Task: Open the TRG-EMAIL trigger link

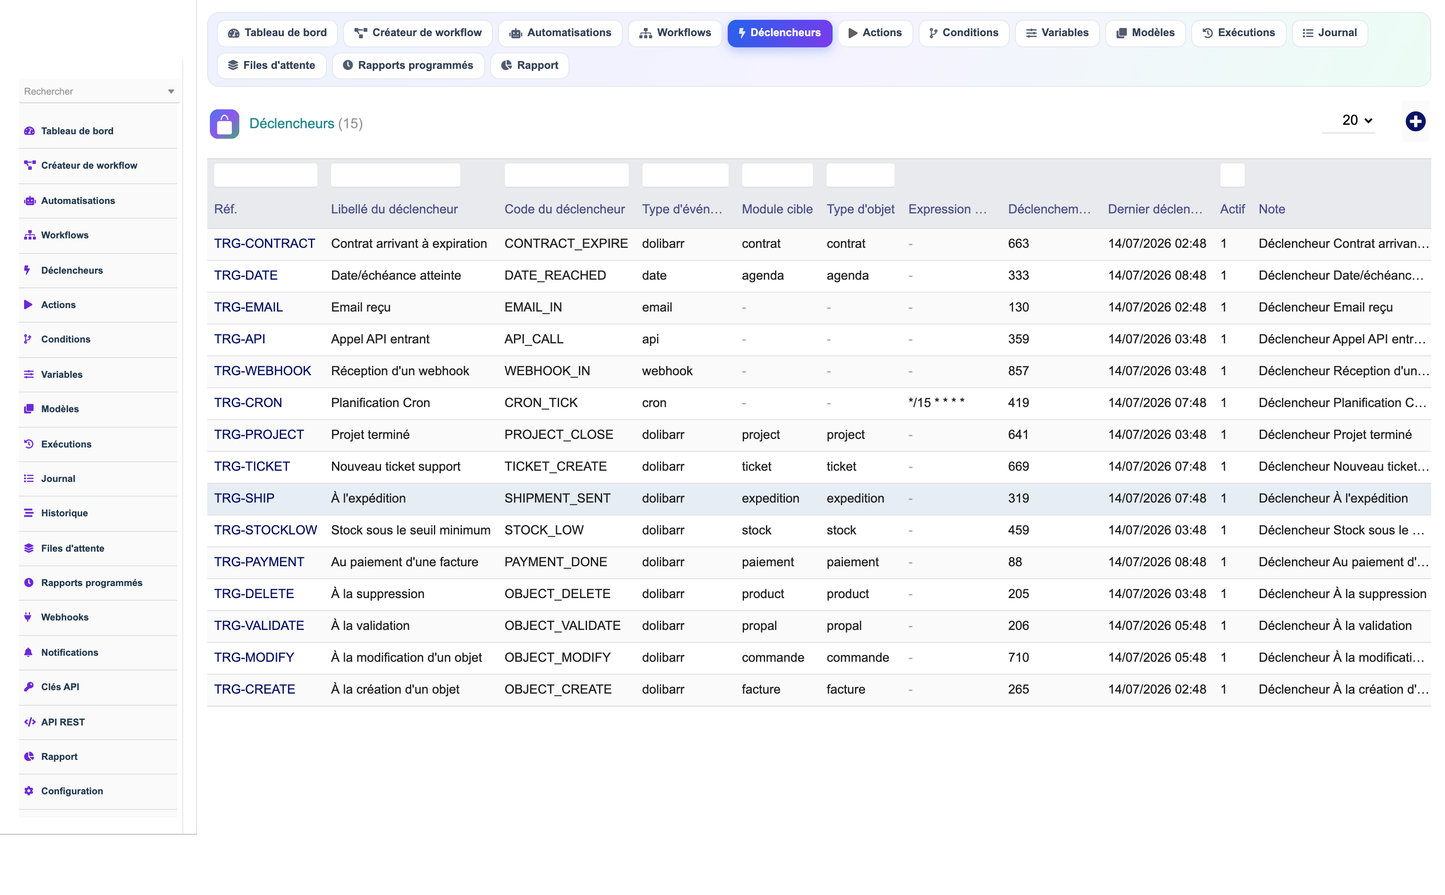Action: click(x=248, y=308)
